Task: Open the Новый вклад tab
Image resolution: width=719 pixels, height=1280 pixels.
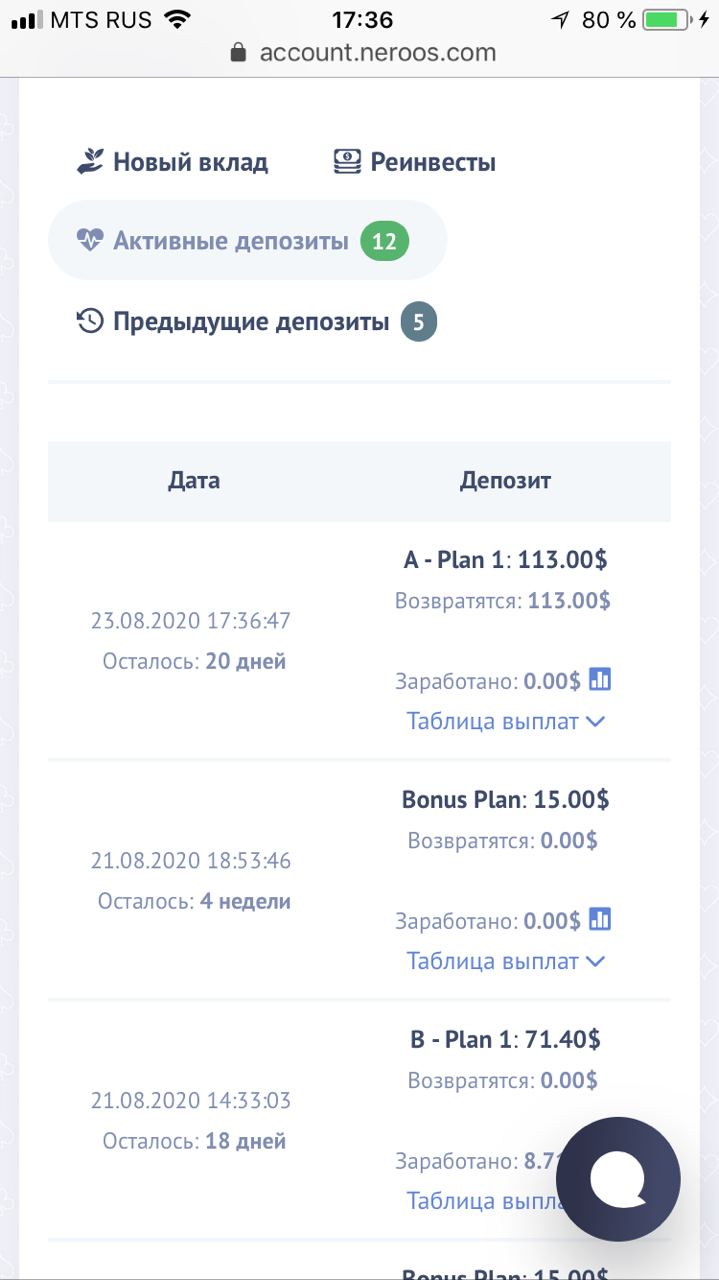Action: pos(172,162)
